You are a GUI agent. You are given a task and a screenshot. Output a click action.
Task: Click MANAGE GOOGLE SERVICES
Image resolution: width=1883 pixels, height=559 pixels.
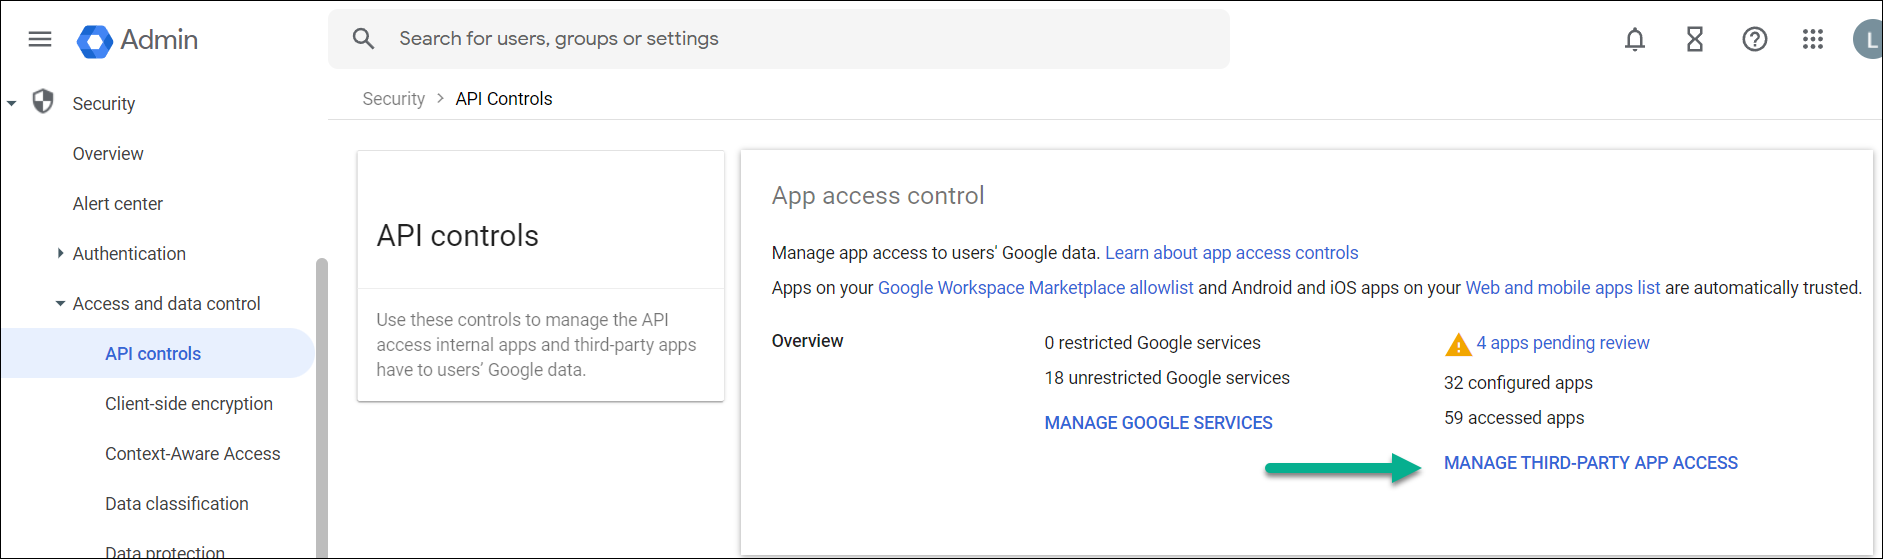(x=1158, y=423)
